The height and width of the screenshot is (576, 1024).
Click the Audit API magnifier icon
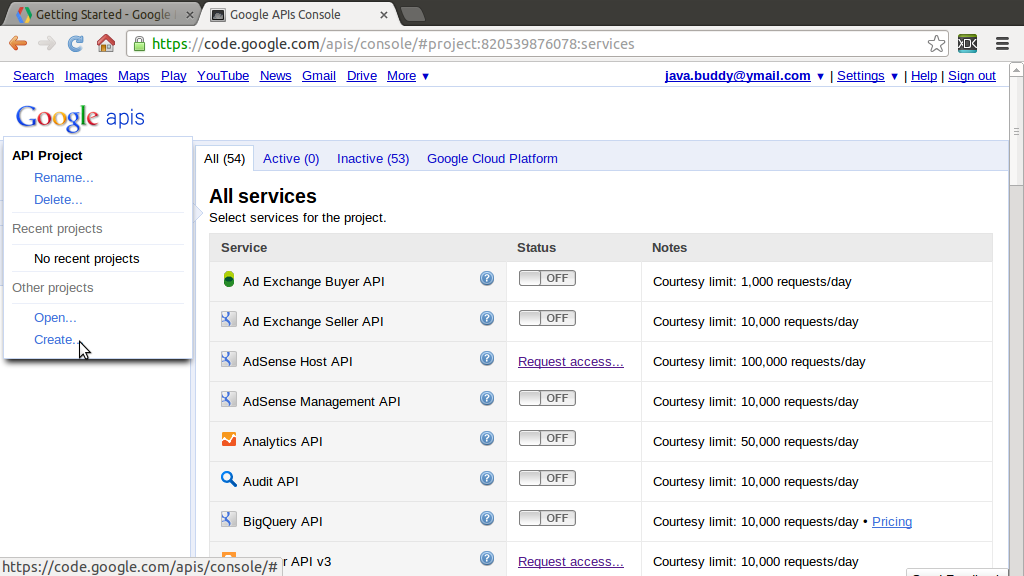coord(229,479)
